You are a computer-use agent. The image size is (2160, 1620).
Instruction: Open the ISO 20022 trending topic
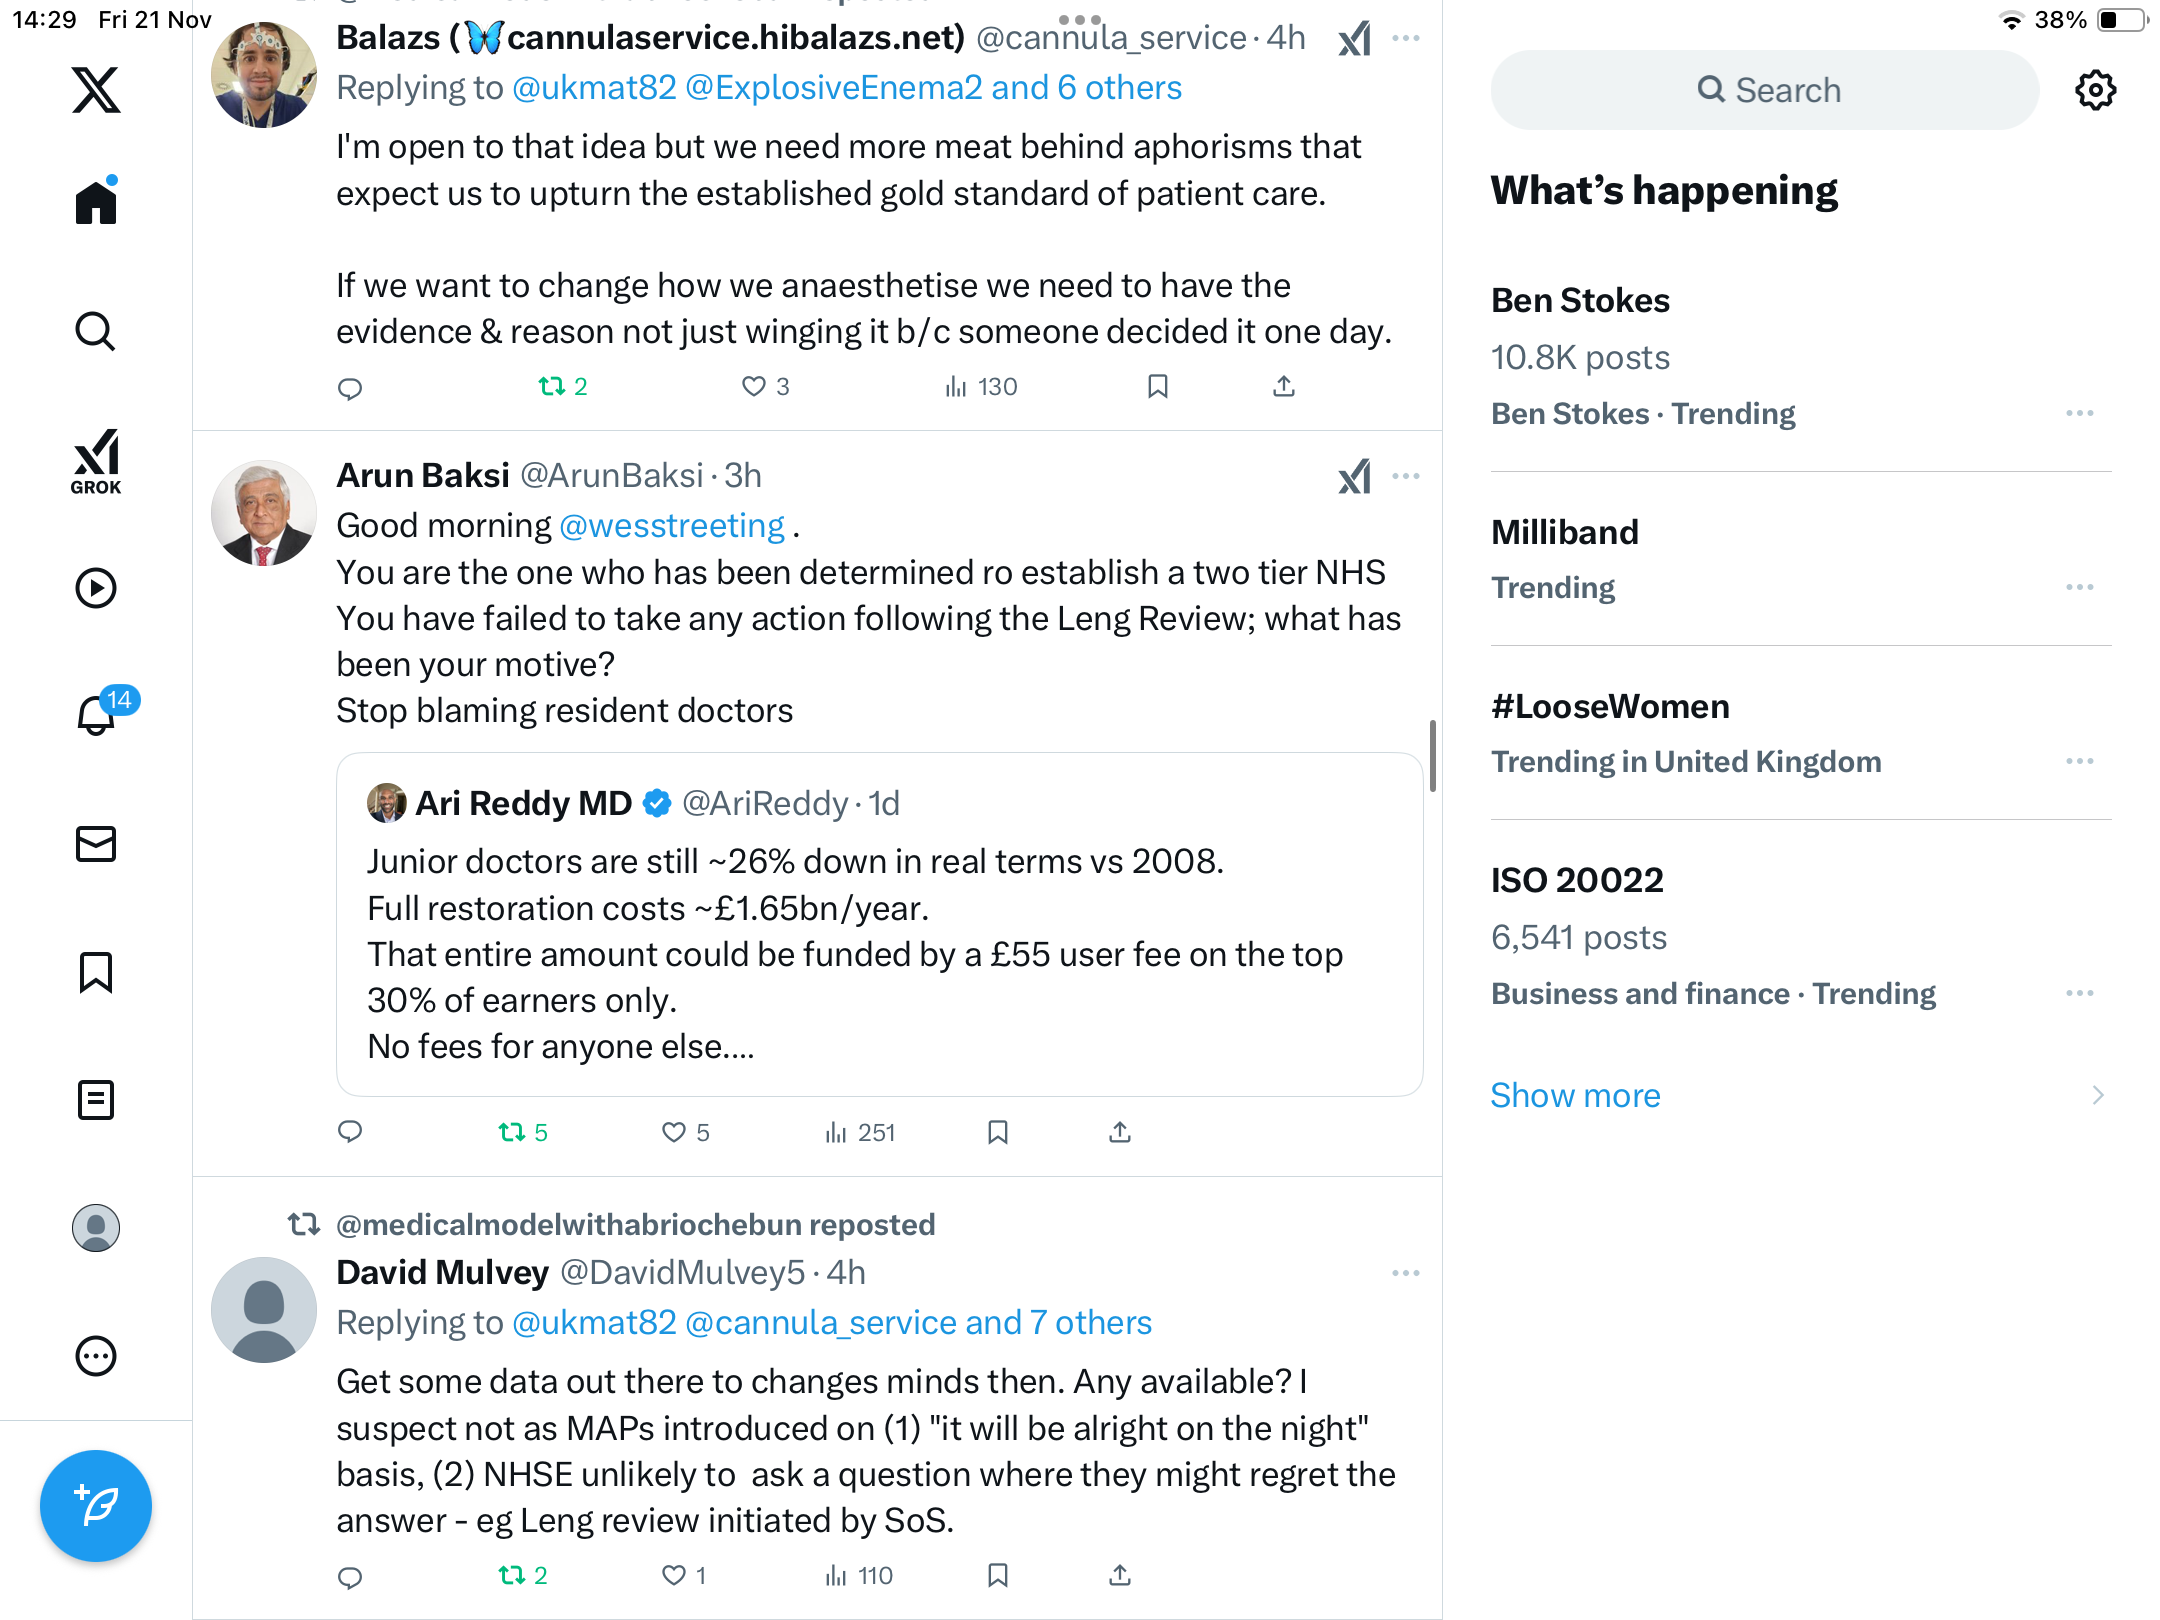coord(1577,880)
